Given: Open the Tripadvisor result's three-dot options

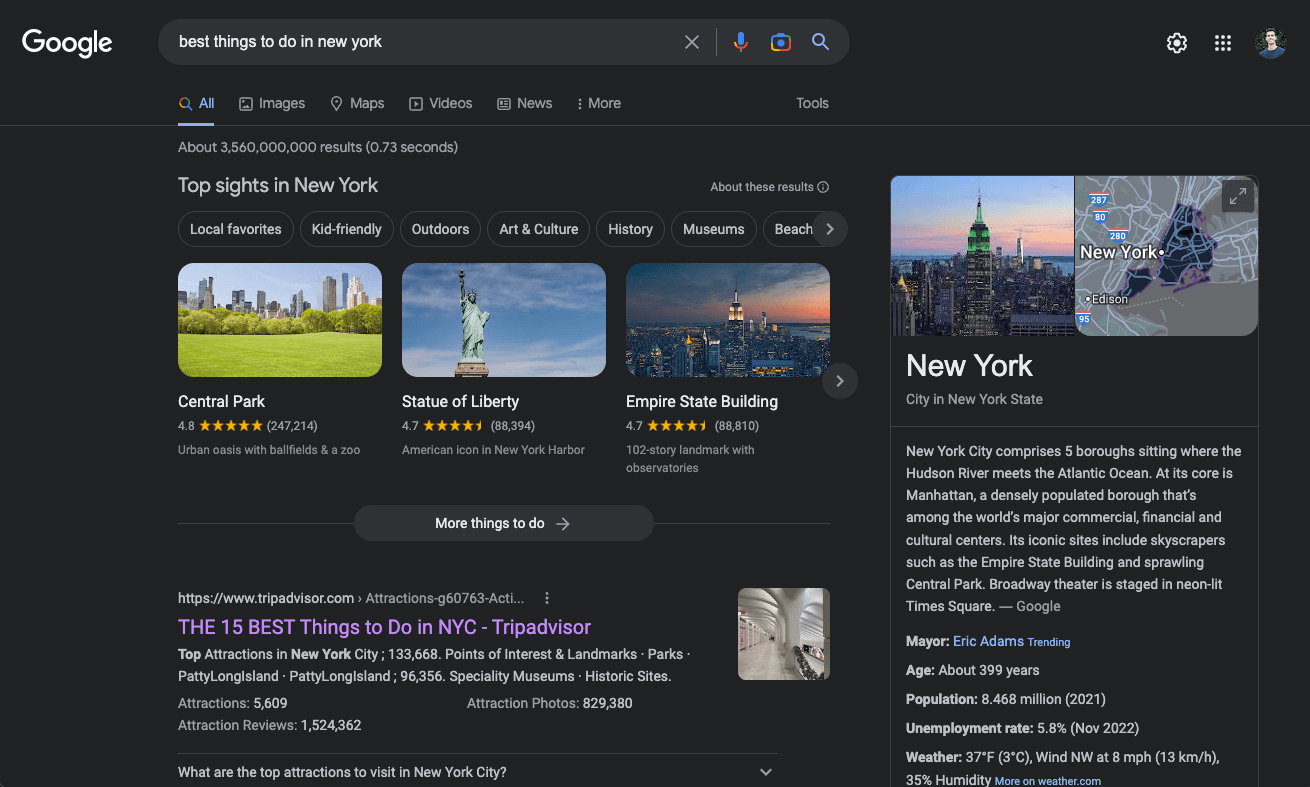Looking at the screenshot, I should (547, 598).
